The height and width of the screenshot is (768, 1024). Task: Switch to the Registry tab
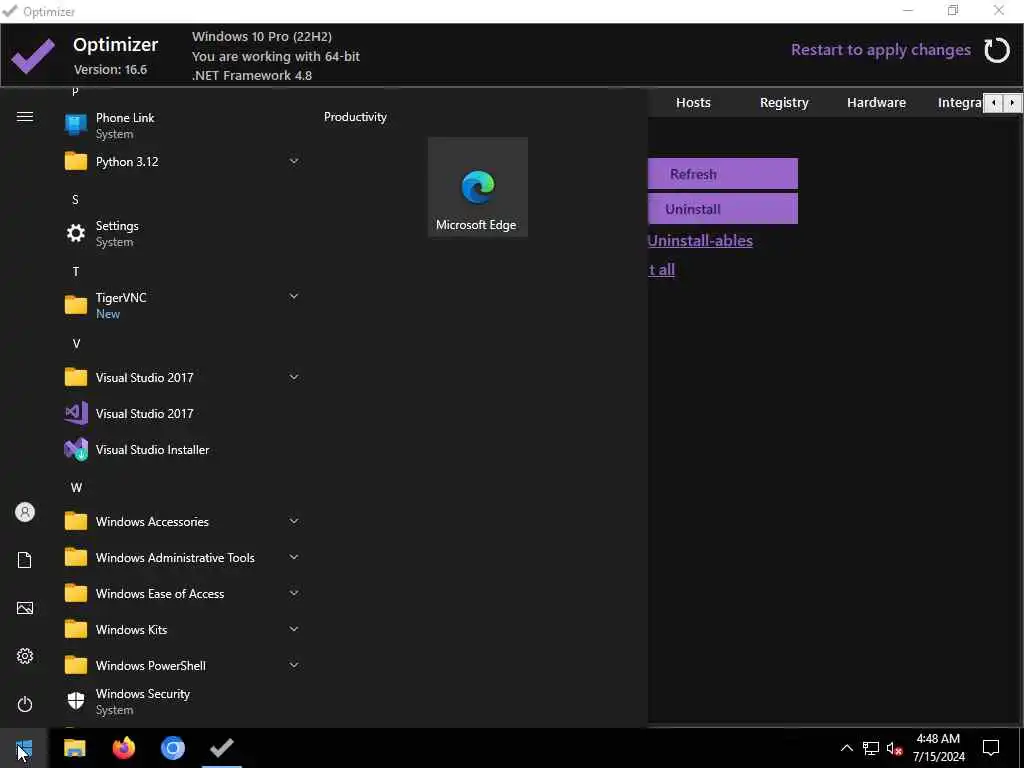pos(784,103)
